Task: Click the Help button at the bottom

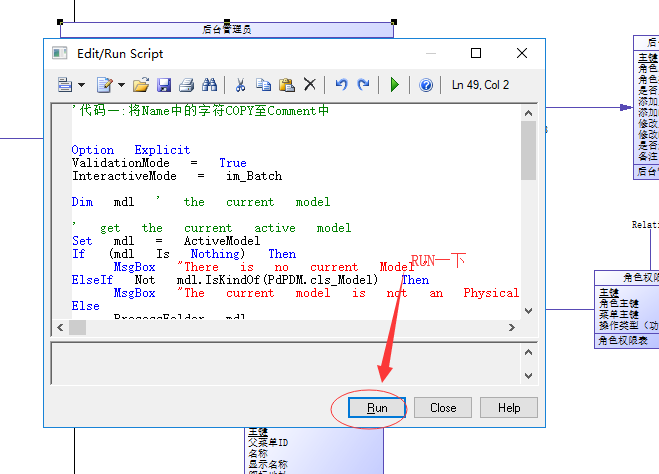Action: tap(509, 408)
